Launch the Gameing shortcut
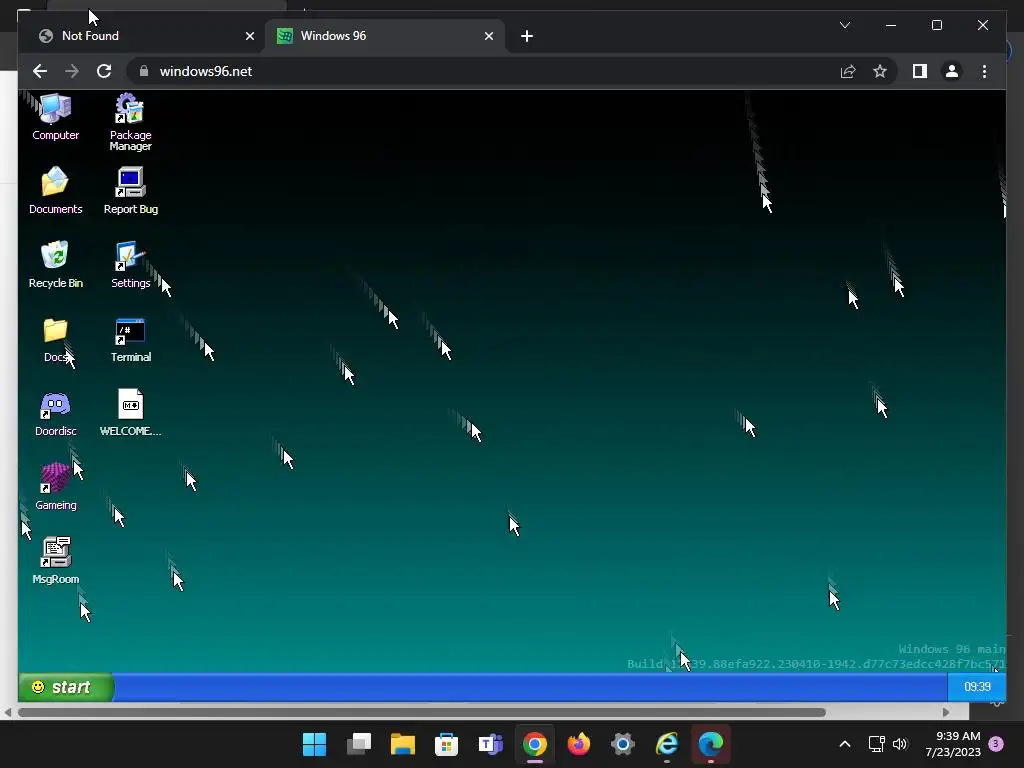 tap(56, 487)
